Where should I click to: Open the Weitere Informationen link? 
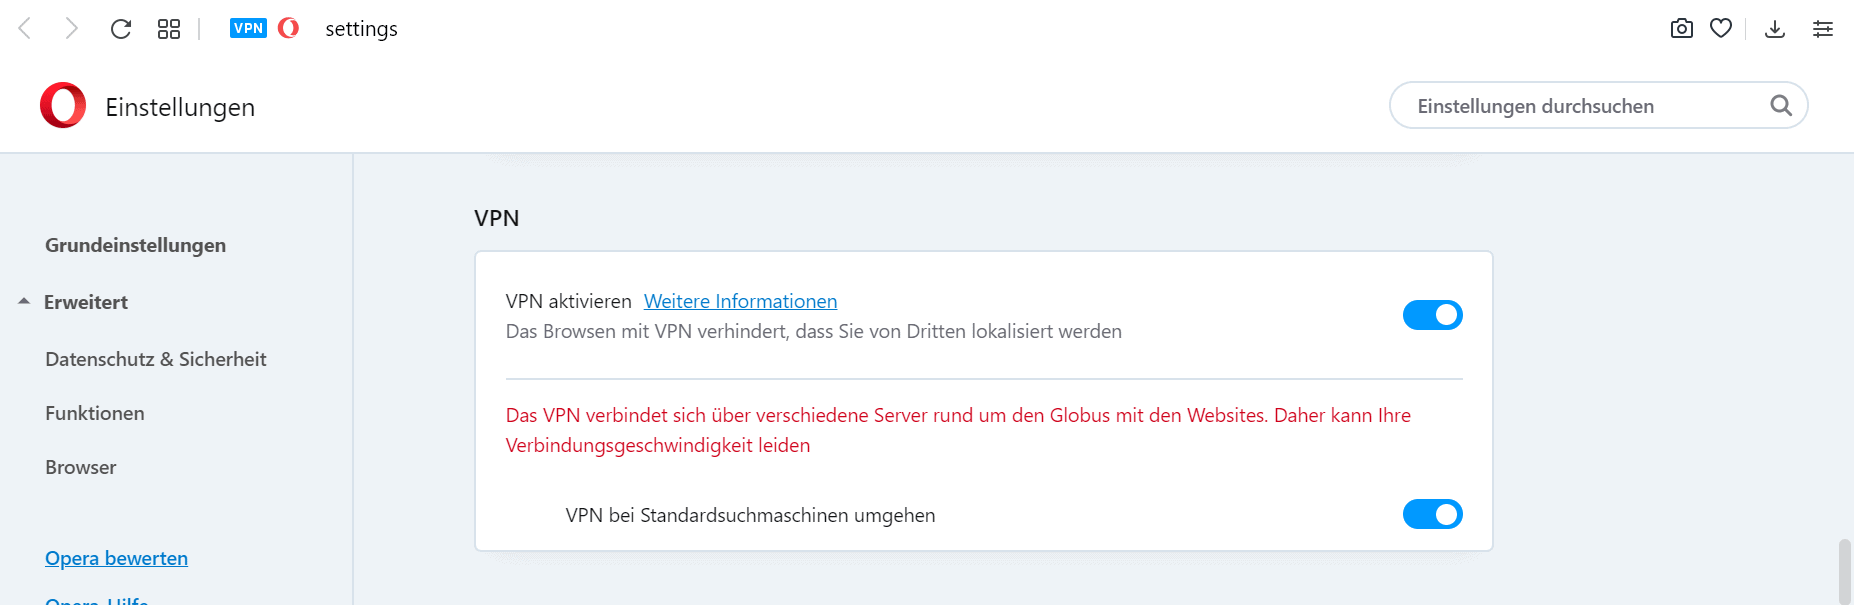coord(740,301)
